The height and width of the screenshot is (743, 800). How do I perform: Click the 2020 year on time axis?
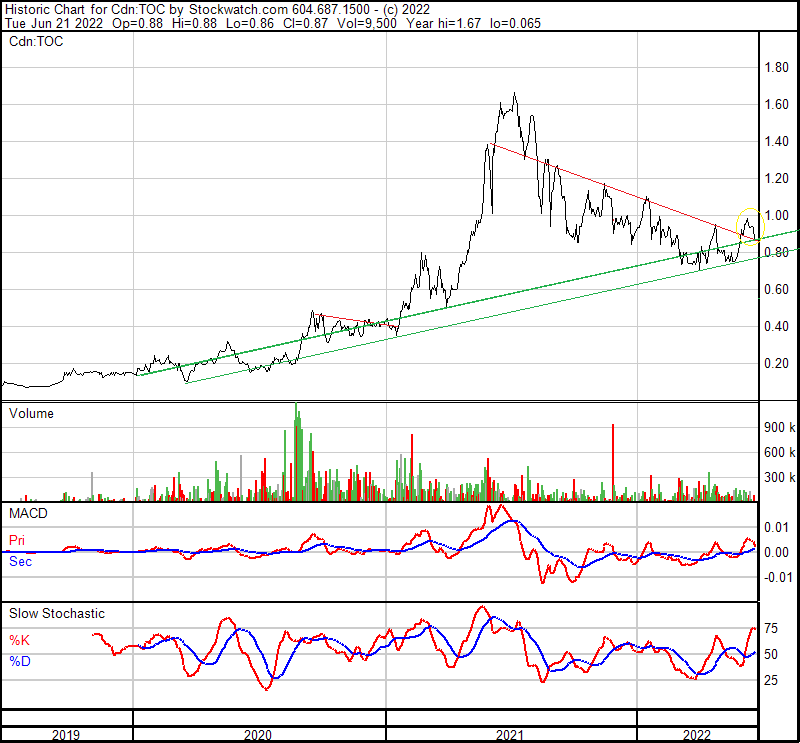click(x=258, y=735)
